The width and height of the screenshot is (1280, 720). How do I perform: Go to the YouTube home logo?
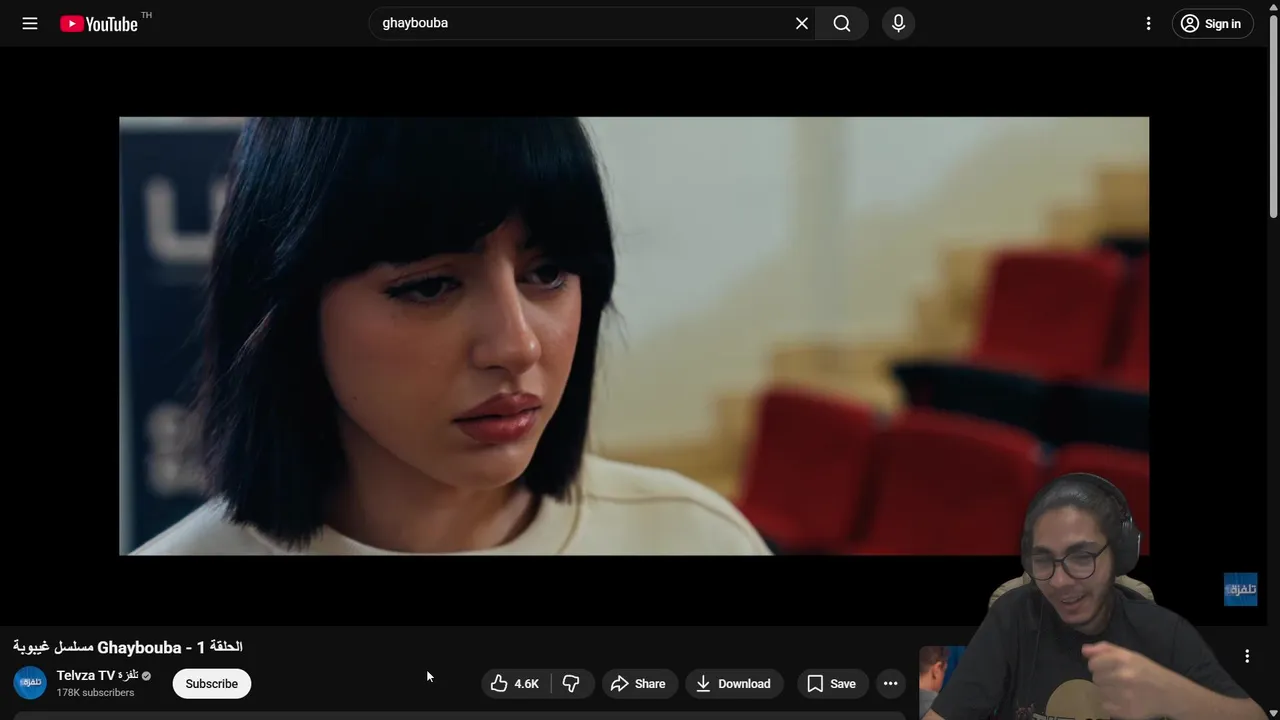98,24
